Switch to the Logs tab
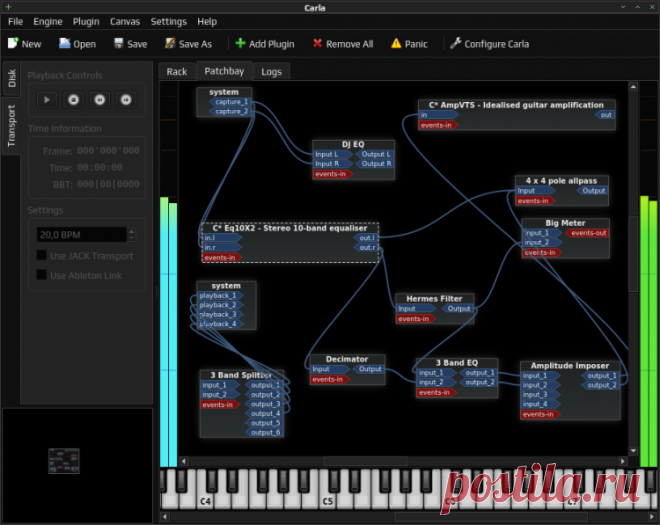Viewport: 660px width, 525px height. [x=271, y=72]
